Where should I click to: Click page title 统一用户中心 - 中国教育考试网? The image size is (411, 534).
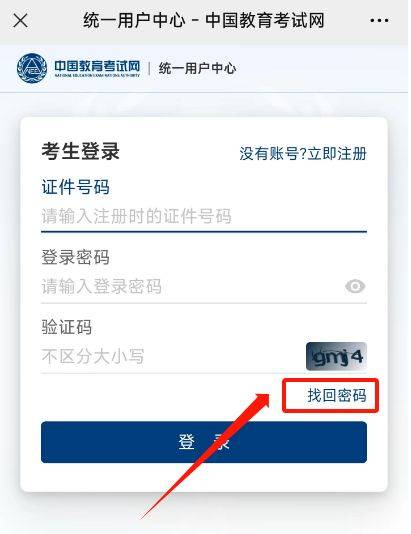click(204, 20)
